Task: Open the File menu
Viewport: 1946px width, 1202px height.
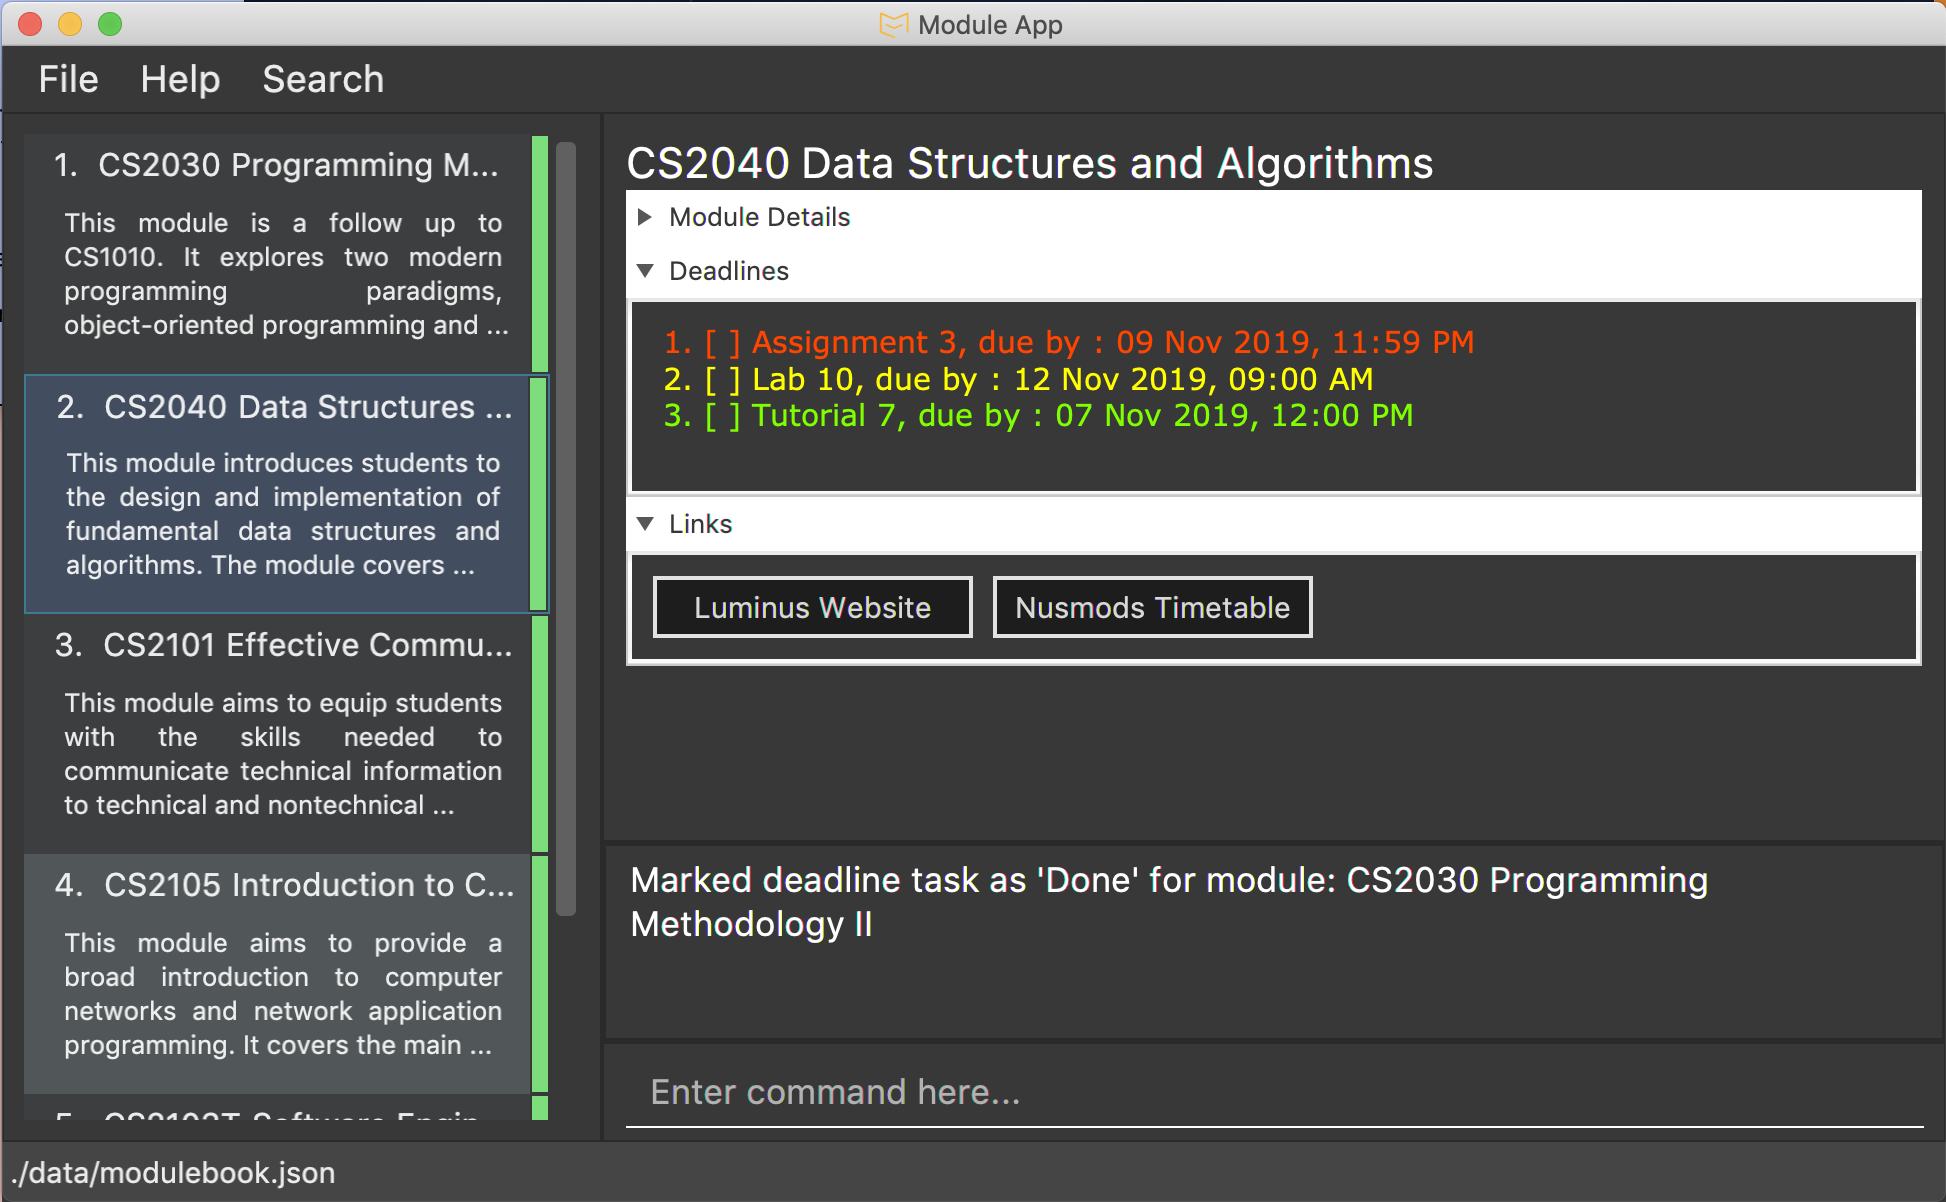Action: click(x=68, y=79)
